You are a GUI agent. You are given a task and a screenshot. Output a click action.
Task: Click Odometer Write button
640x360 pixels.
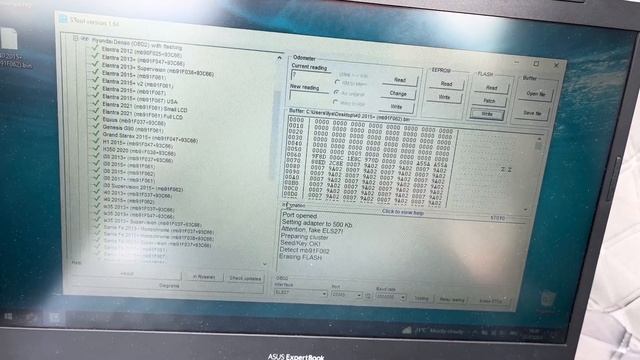[396, 107]
